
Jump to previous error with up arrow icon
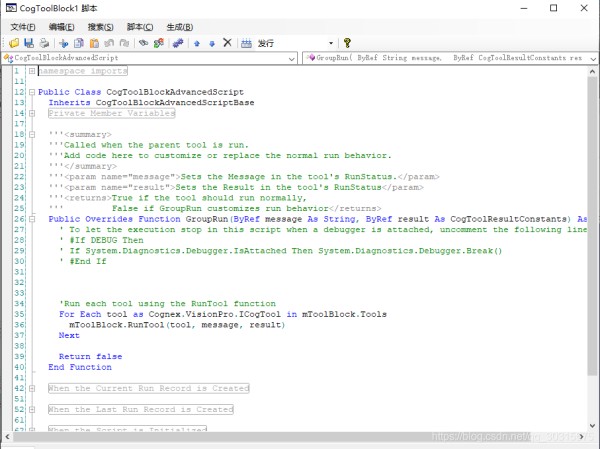(x=197, y=43)
